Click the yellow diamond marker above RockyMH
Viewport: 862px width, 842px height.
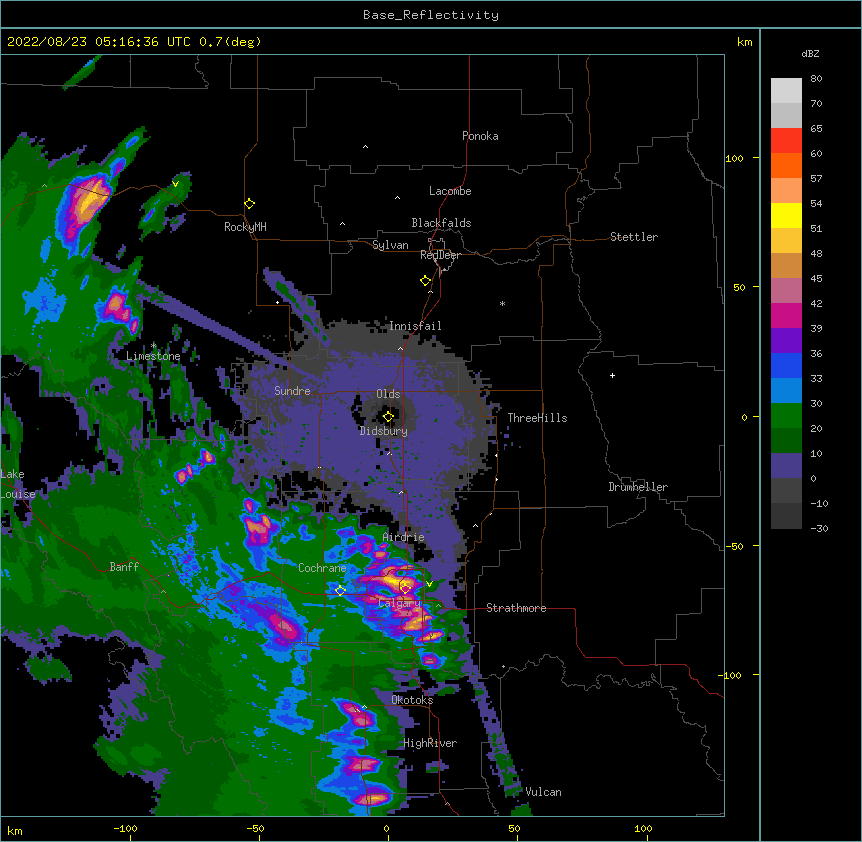click(x=249, y=204)
